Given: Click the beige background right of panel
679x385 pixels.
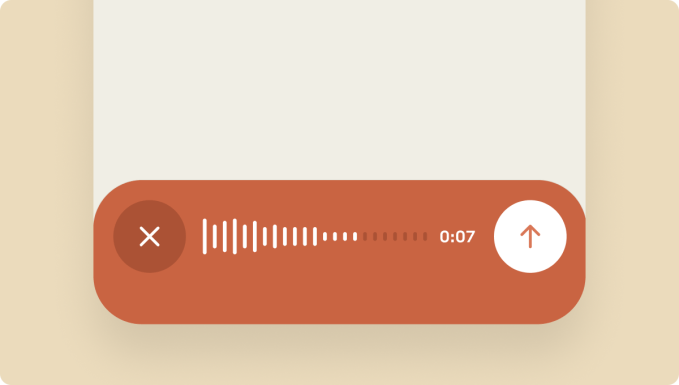Looking at the screenshot, I should tap(632, 192).
